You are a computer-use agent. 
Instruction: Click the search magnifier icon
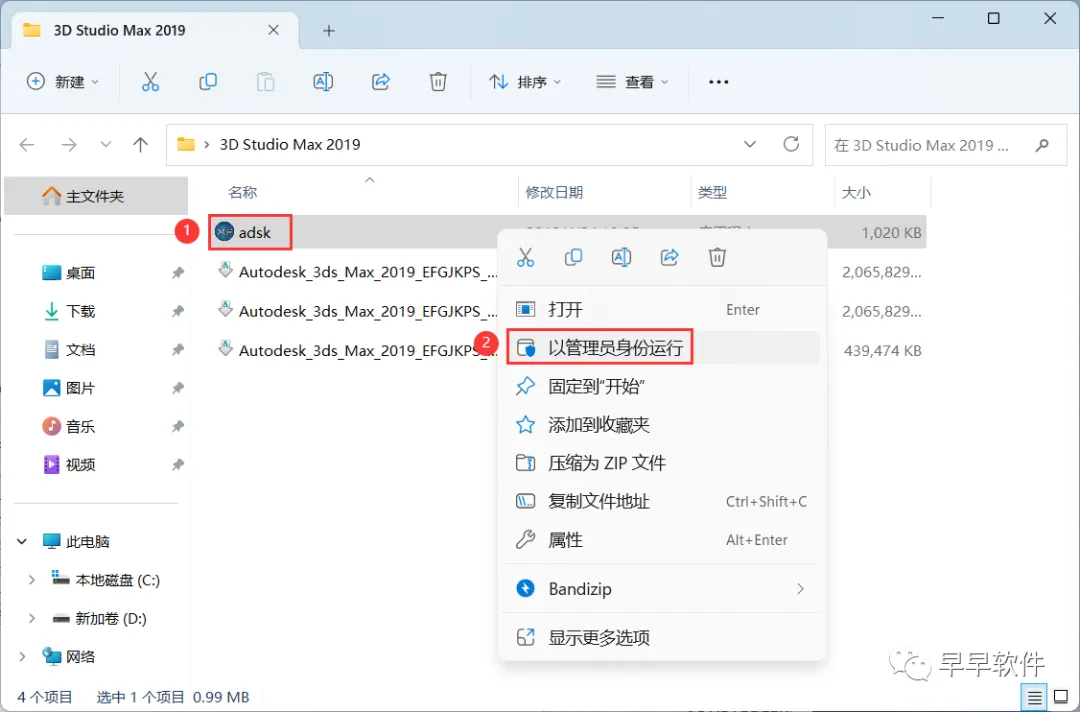pyautogui.click(x=1042, y=145)
